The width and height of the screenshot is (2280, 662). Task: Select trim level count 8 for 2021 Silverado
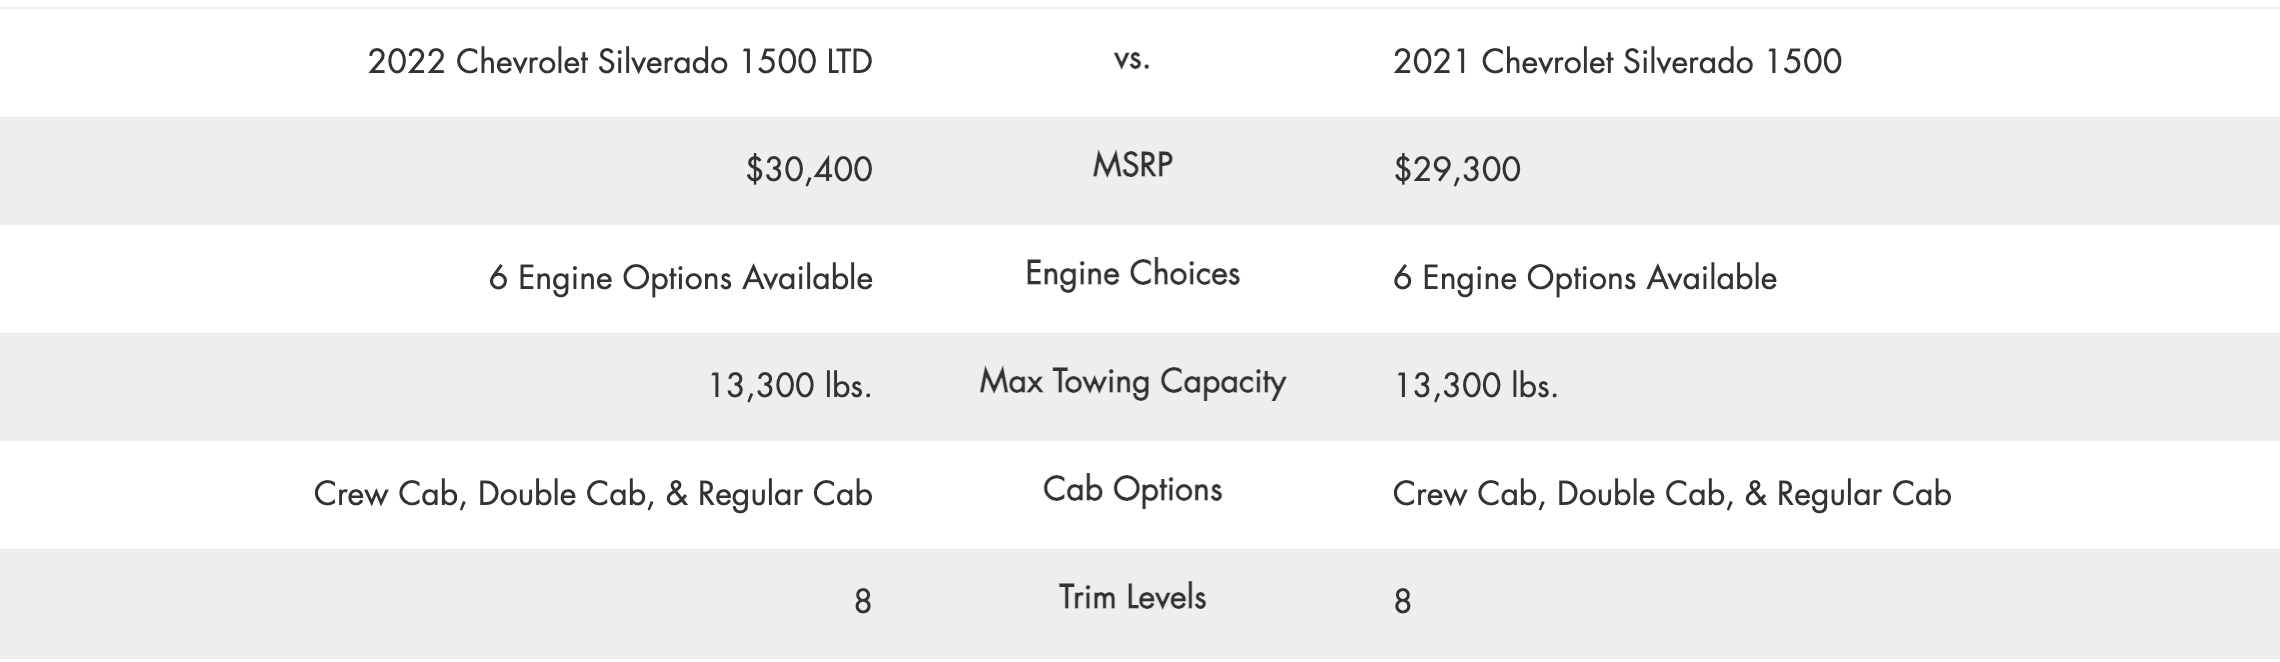point(1402,602)
